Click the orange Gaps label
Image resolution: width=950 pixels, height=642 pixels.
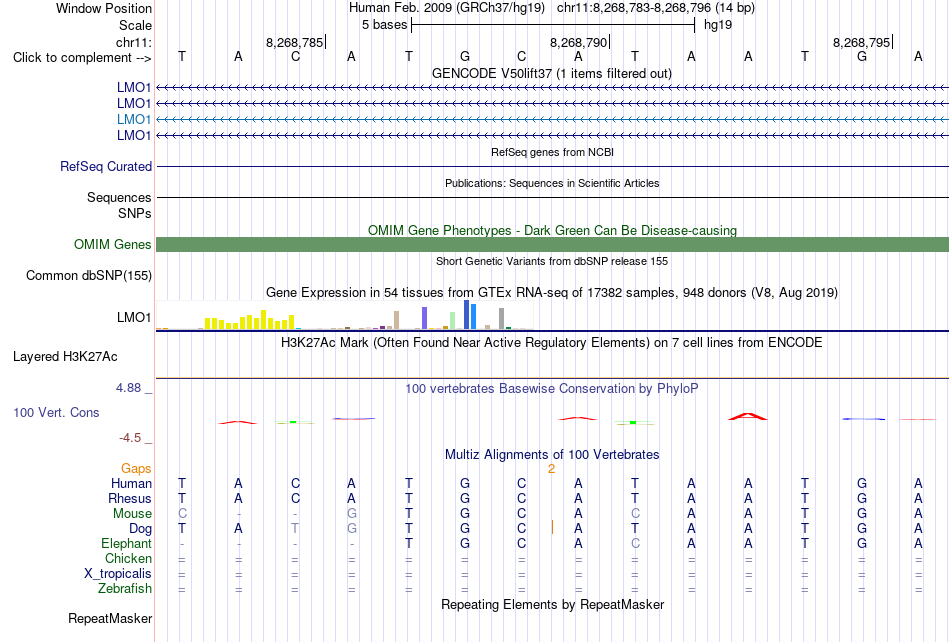(x=136, y=468)
